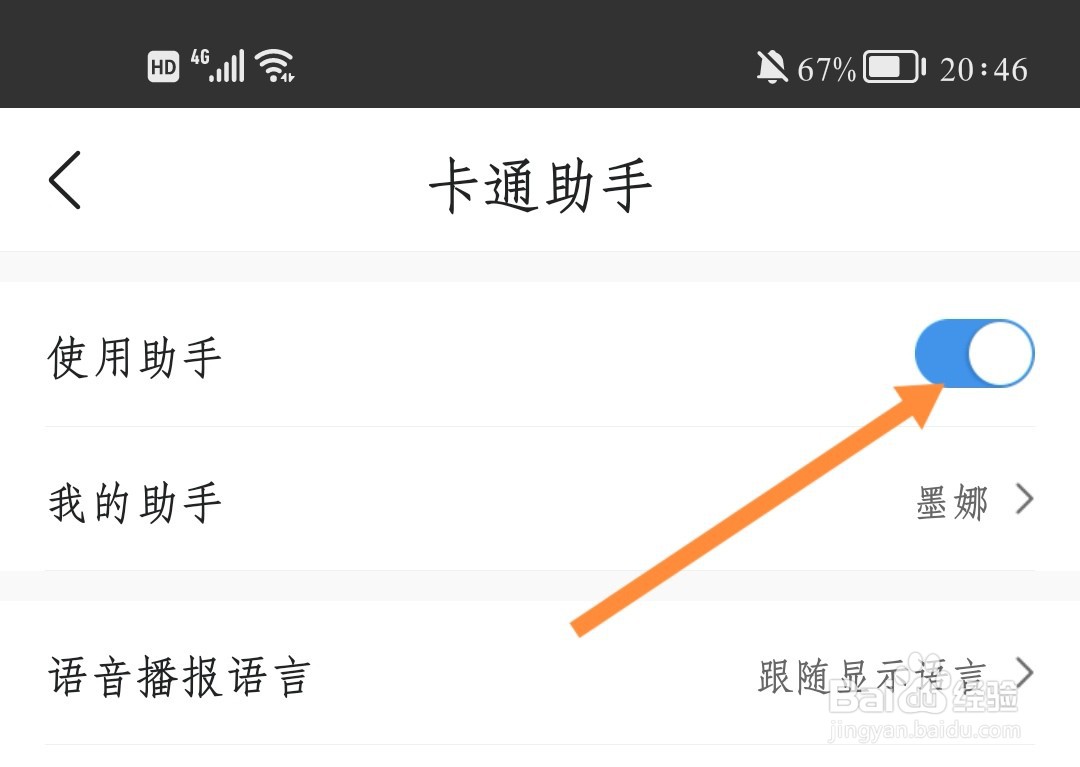The width and height of the screenshot is (1080, 767).
Task: Toggle the 使用助手 switch off
Action: point(974,353)
